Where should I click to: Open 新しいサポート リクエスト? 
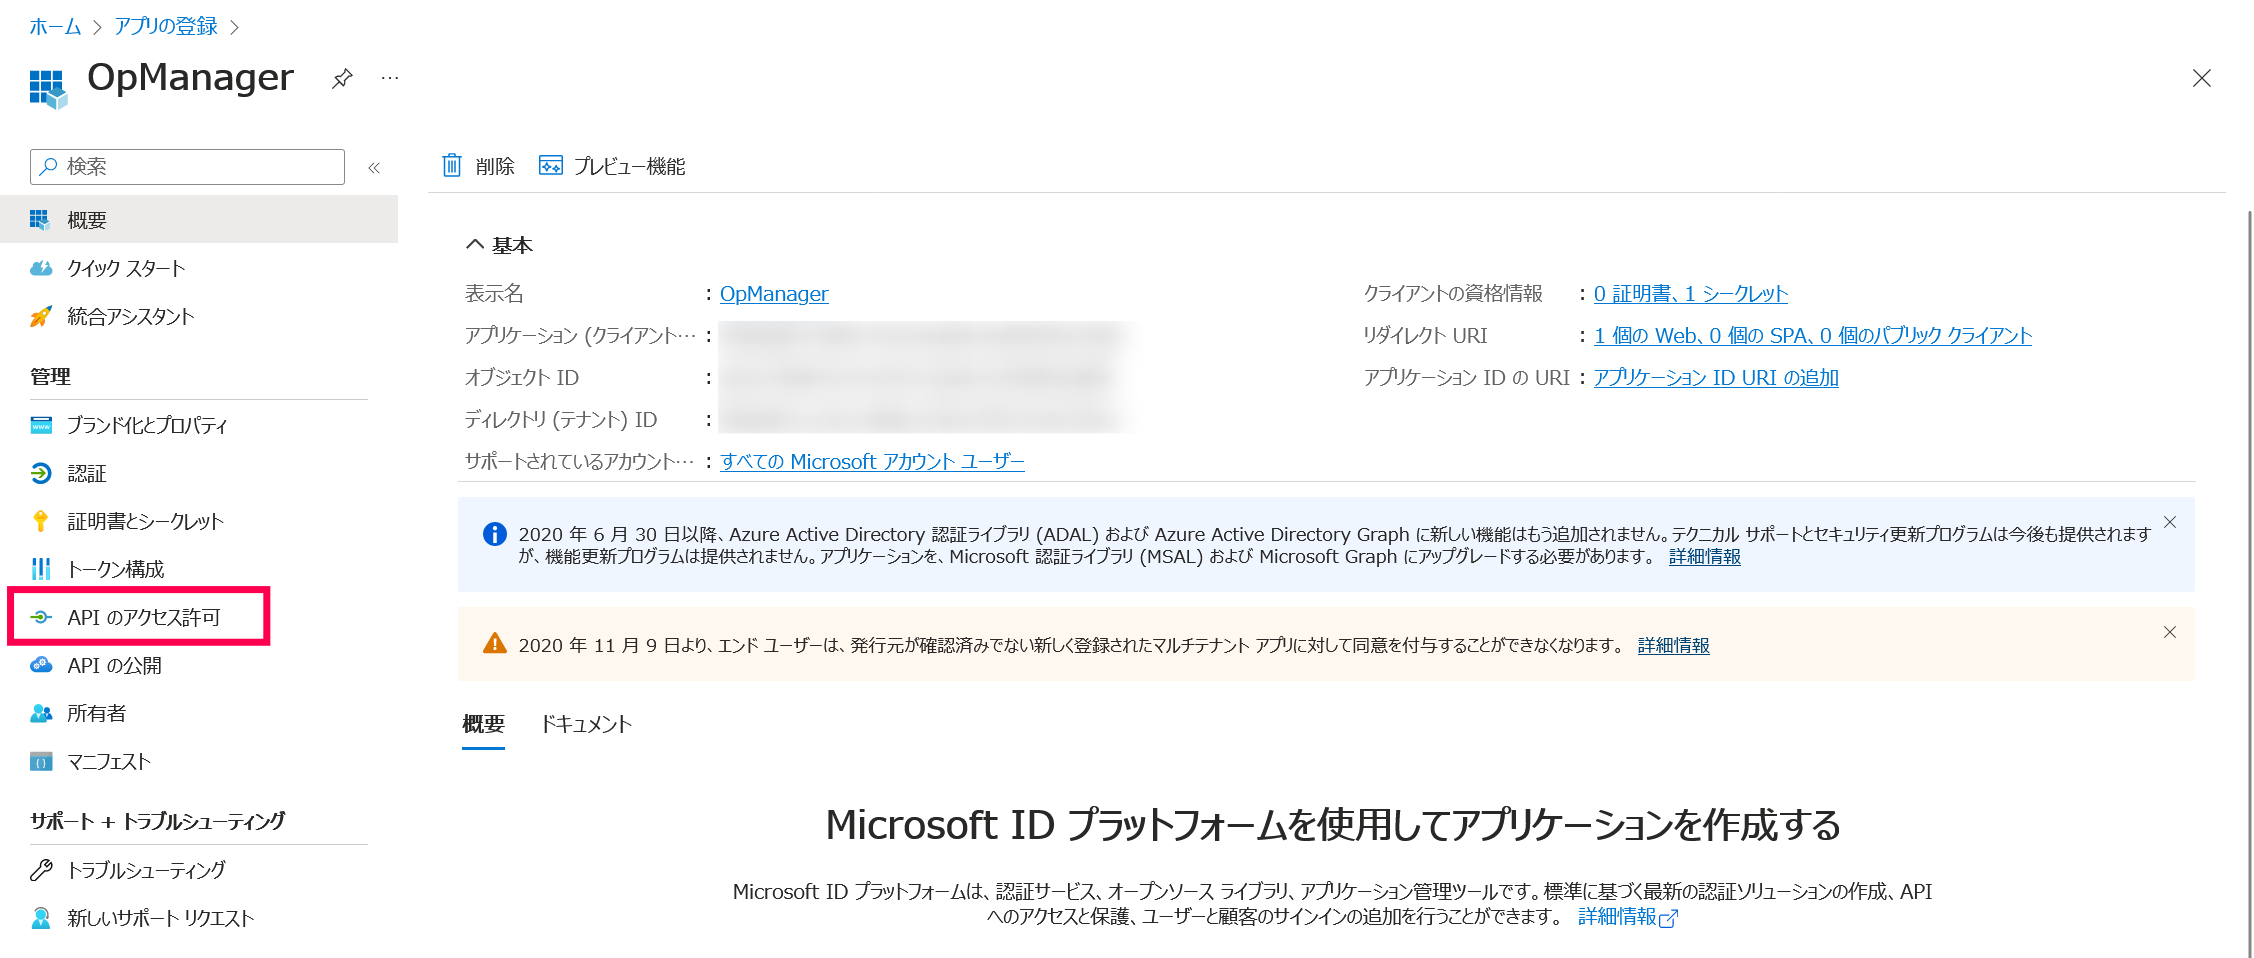(160, 918)
